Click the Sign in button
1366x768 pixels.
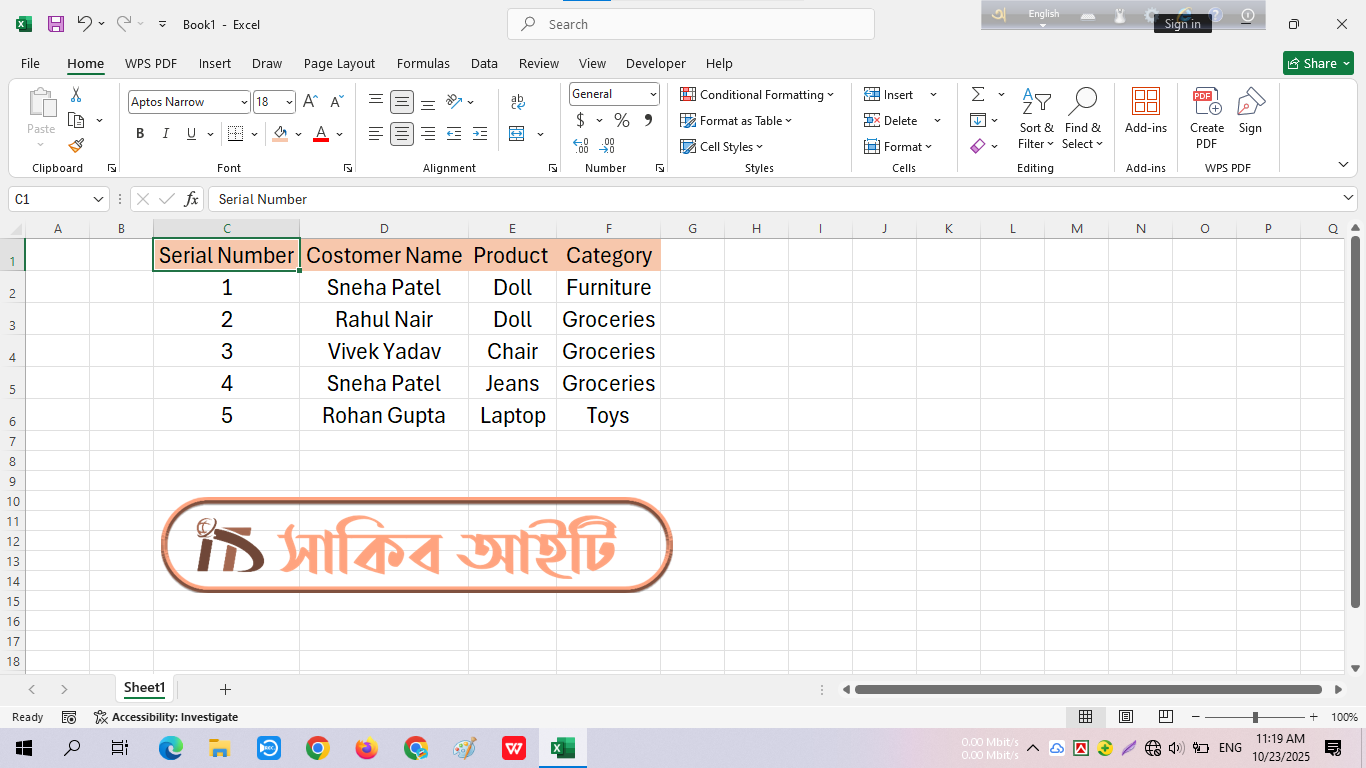click(x=1182, y=24)
